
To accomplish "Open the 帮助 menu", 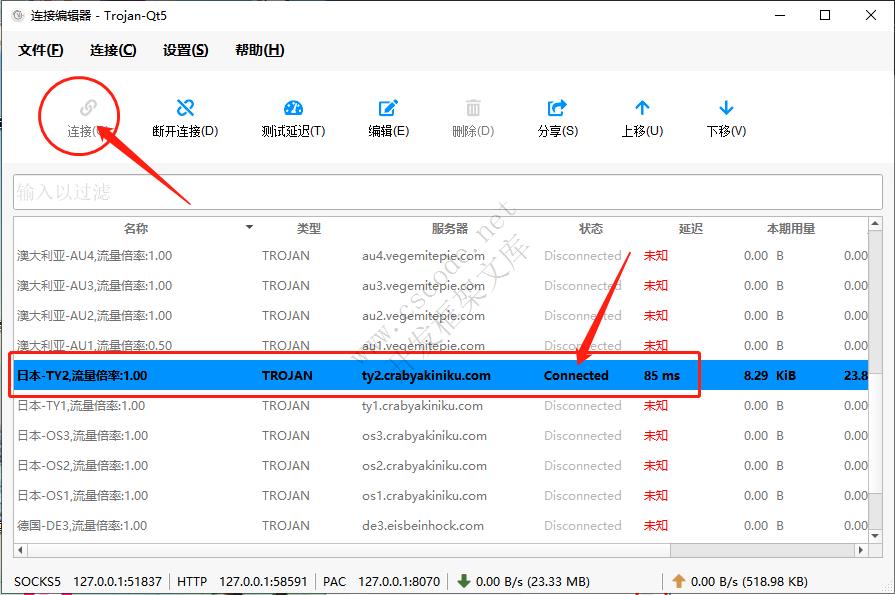I will point(258,49).
